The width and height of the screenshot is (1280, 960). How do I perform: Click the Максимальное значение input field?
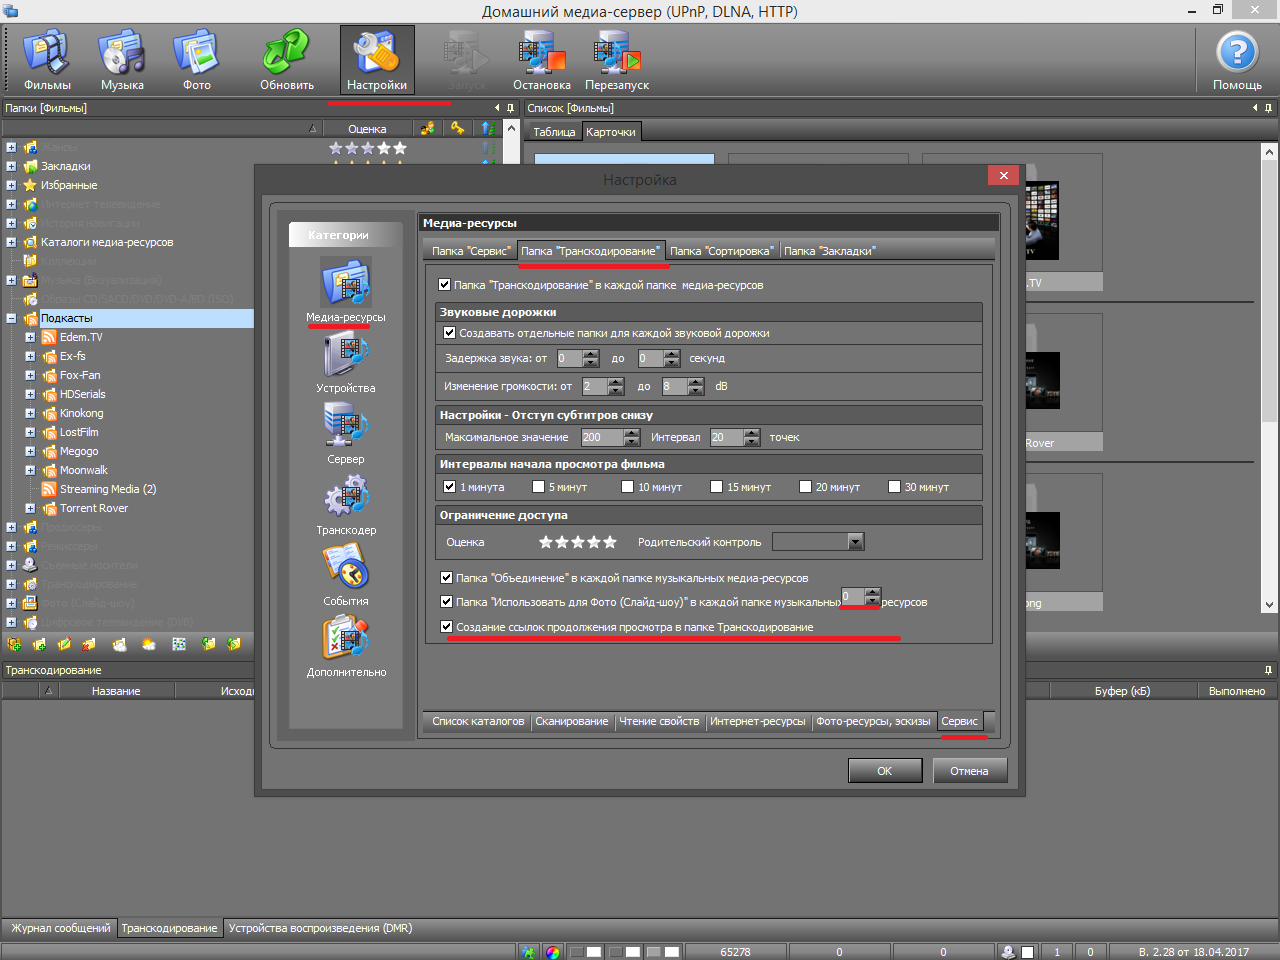click(x=602, y=437)
